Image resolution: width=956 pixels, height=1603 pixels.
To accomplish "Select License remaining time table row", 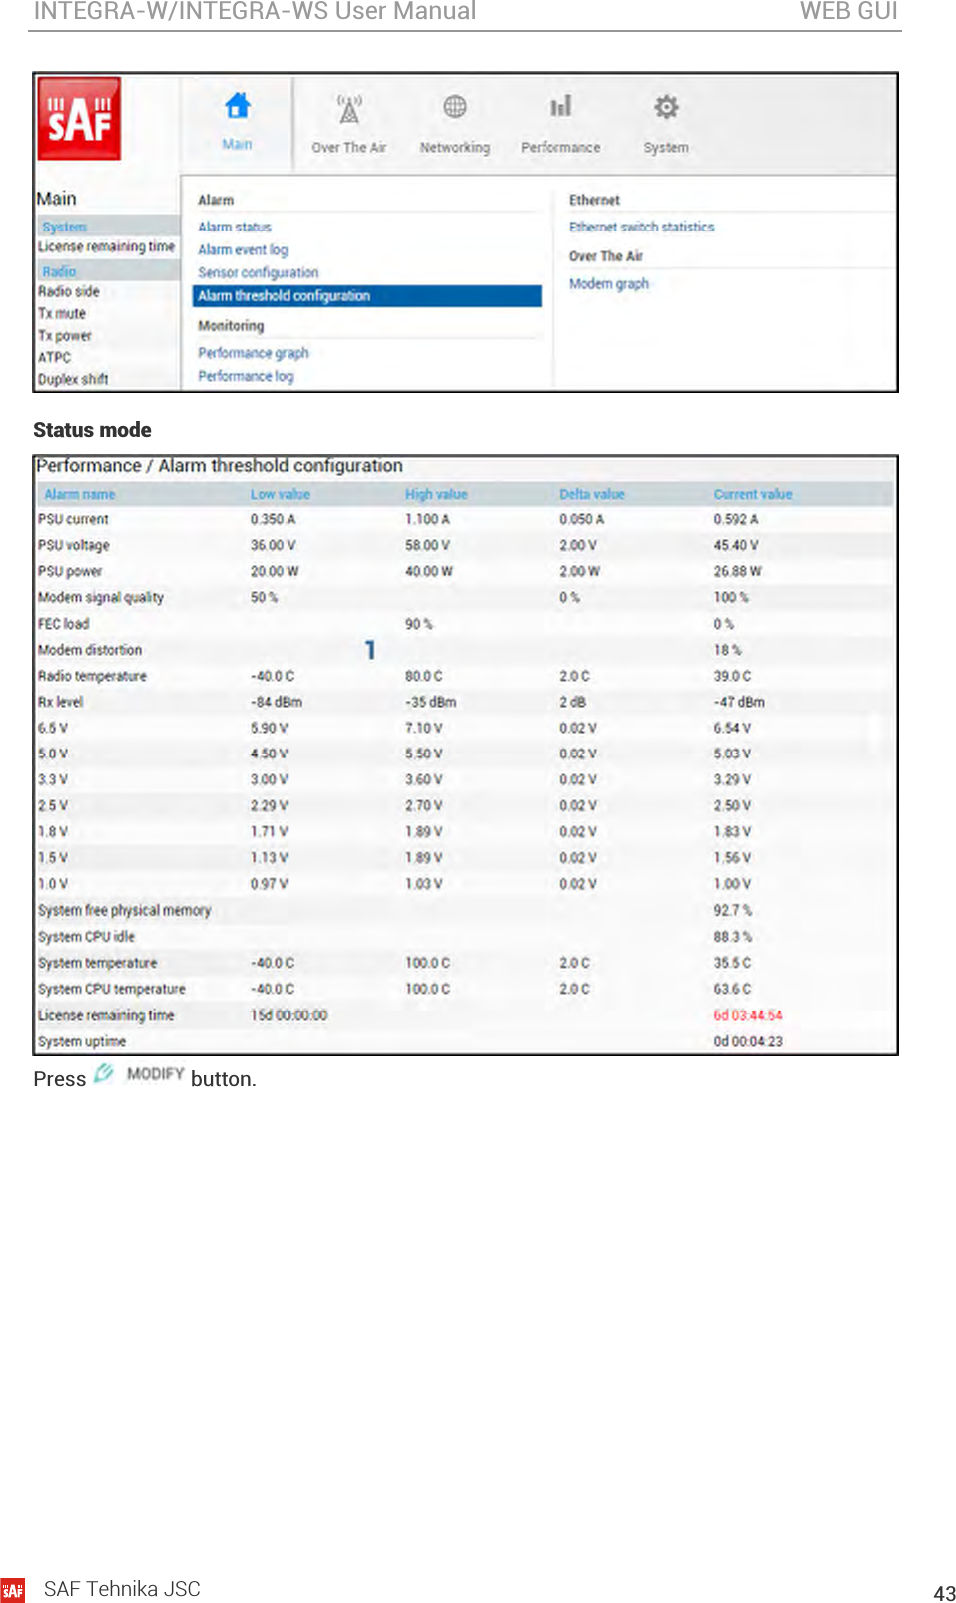I will (464, 1016).
